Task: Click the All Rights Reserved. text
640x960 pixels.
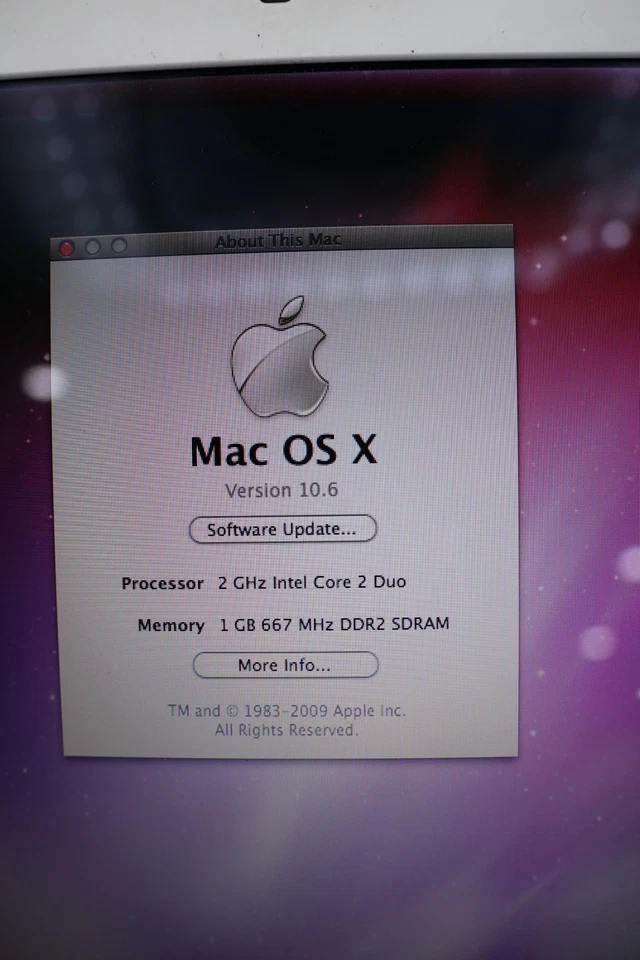Action: click(286, 730)
